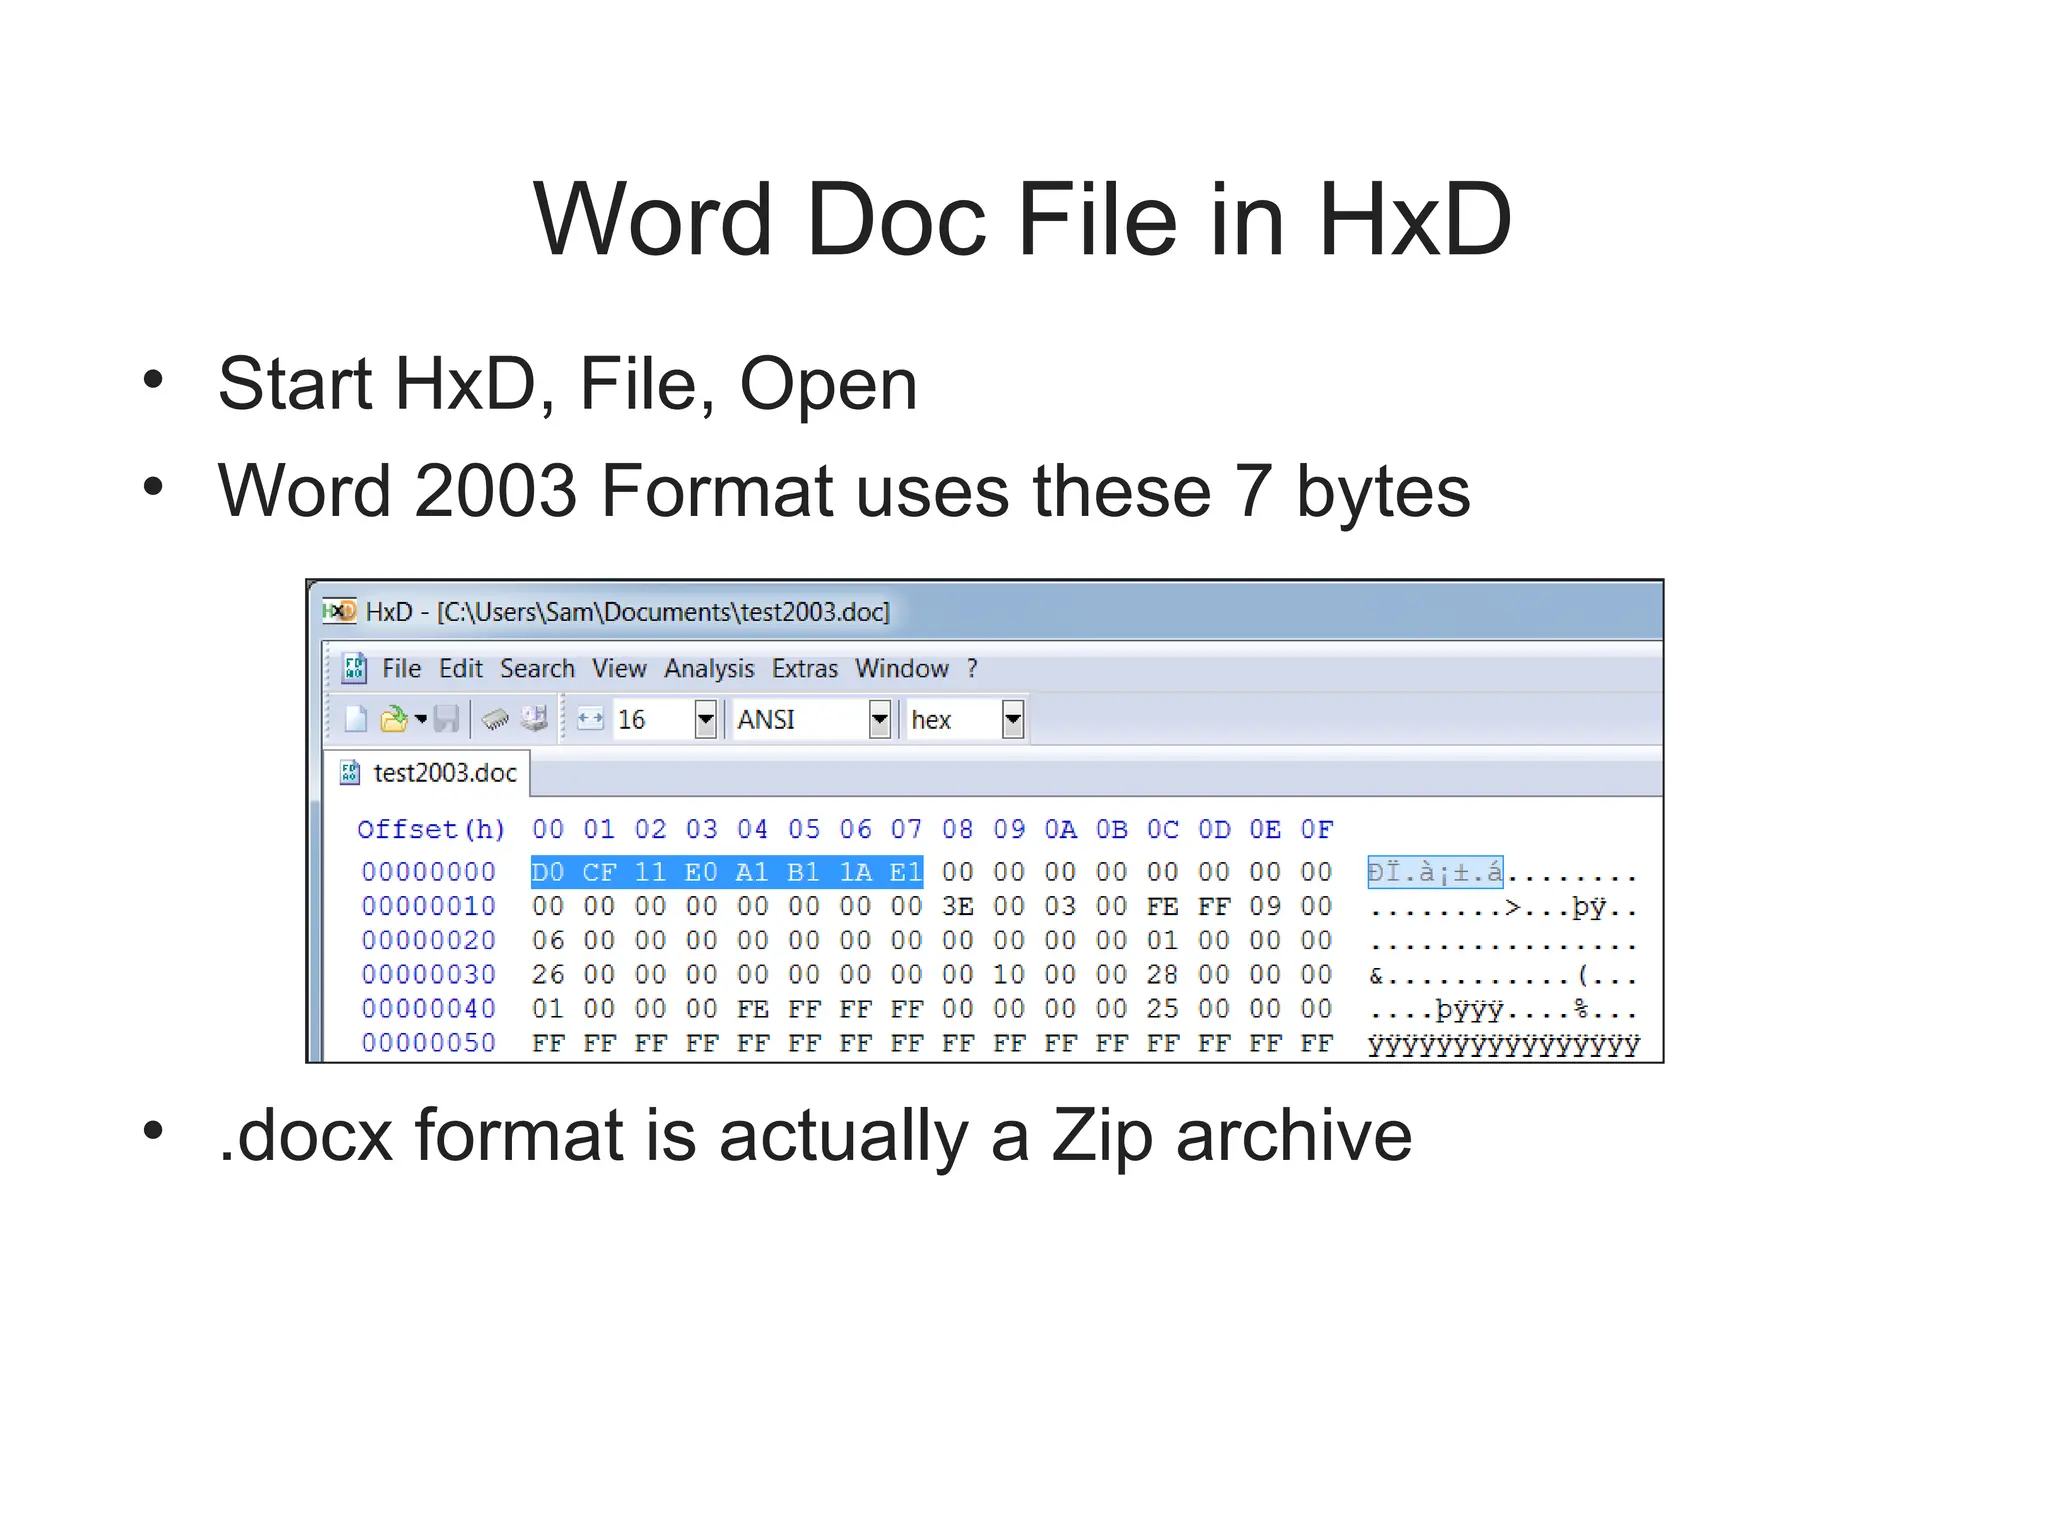Open the Analysis menu
Viewport: 2048px width, 1536px height.
pos(708,668)
